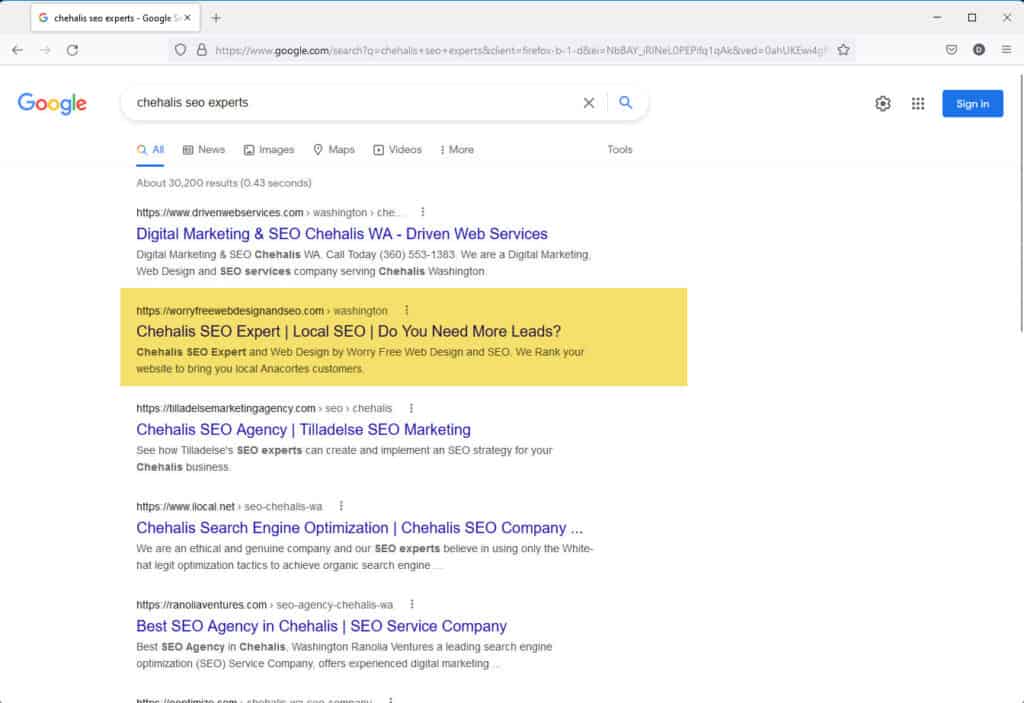Switch to the Videos tab
This screenshot has height=703, width=1024.
point(397,150)
